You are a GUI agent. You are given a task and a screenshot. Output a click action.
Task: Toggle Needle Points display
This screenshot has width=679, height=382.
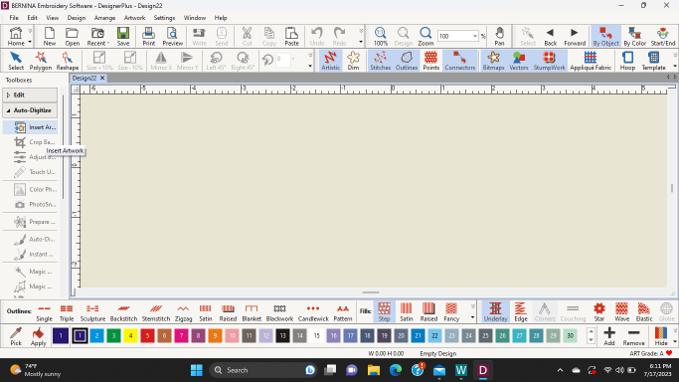[431, 61]
